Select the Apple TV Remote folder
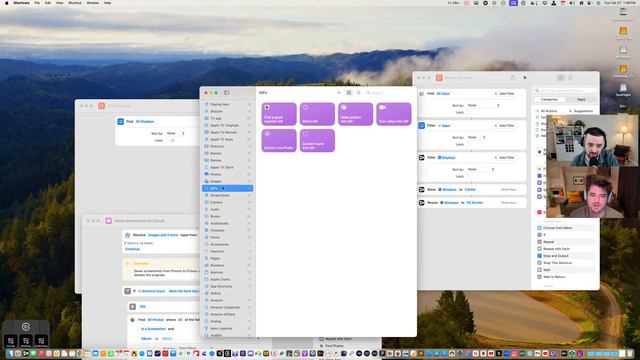 [228, 132]
